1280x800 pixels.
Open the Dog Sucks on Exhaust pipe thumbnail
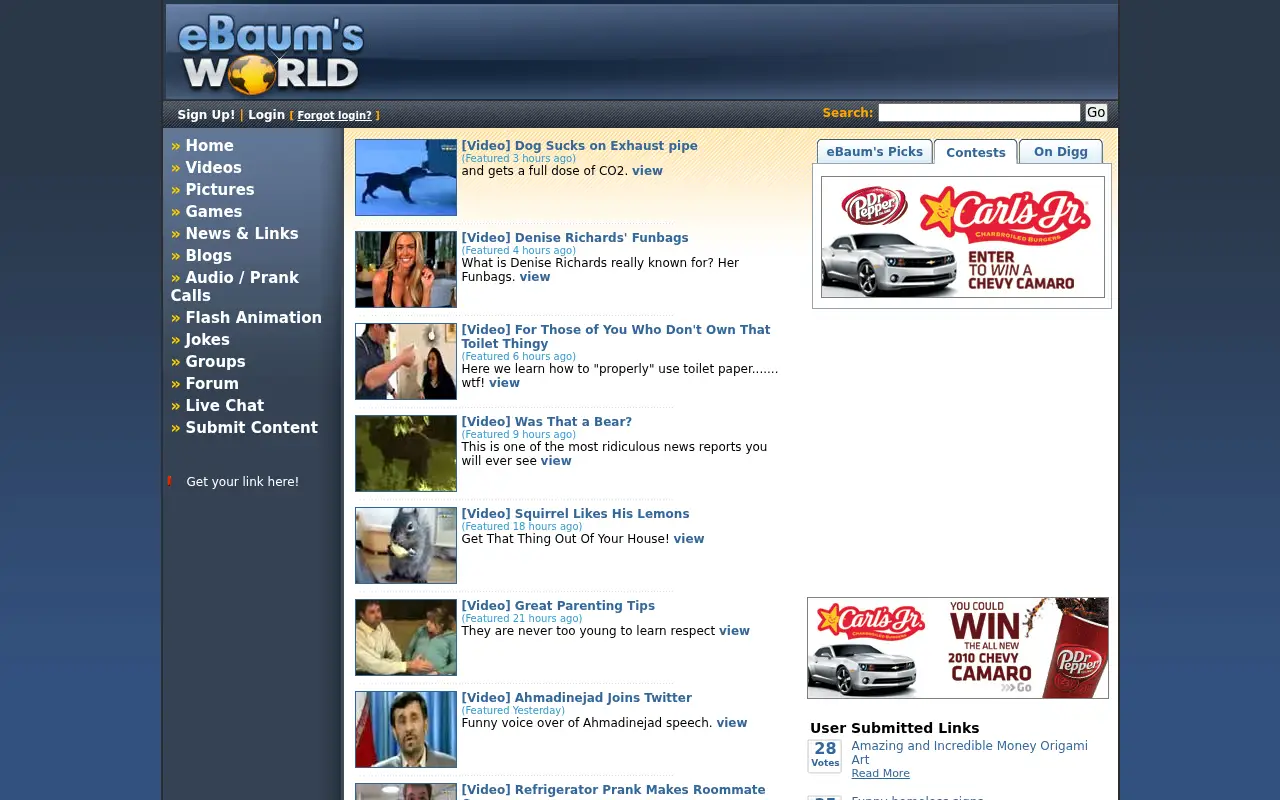pyautogui.click(x=406, y=177)
